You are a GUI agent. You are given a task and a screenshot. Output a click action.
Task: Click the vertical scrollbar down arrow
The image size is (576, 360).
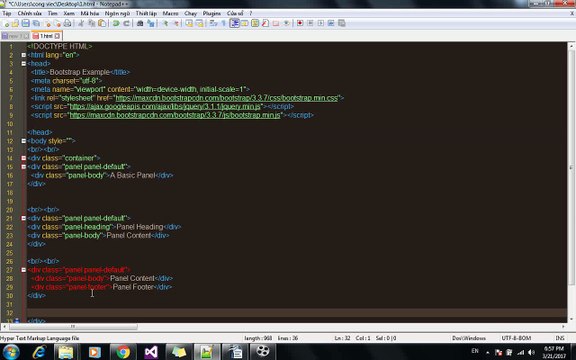click(571, 319)
